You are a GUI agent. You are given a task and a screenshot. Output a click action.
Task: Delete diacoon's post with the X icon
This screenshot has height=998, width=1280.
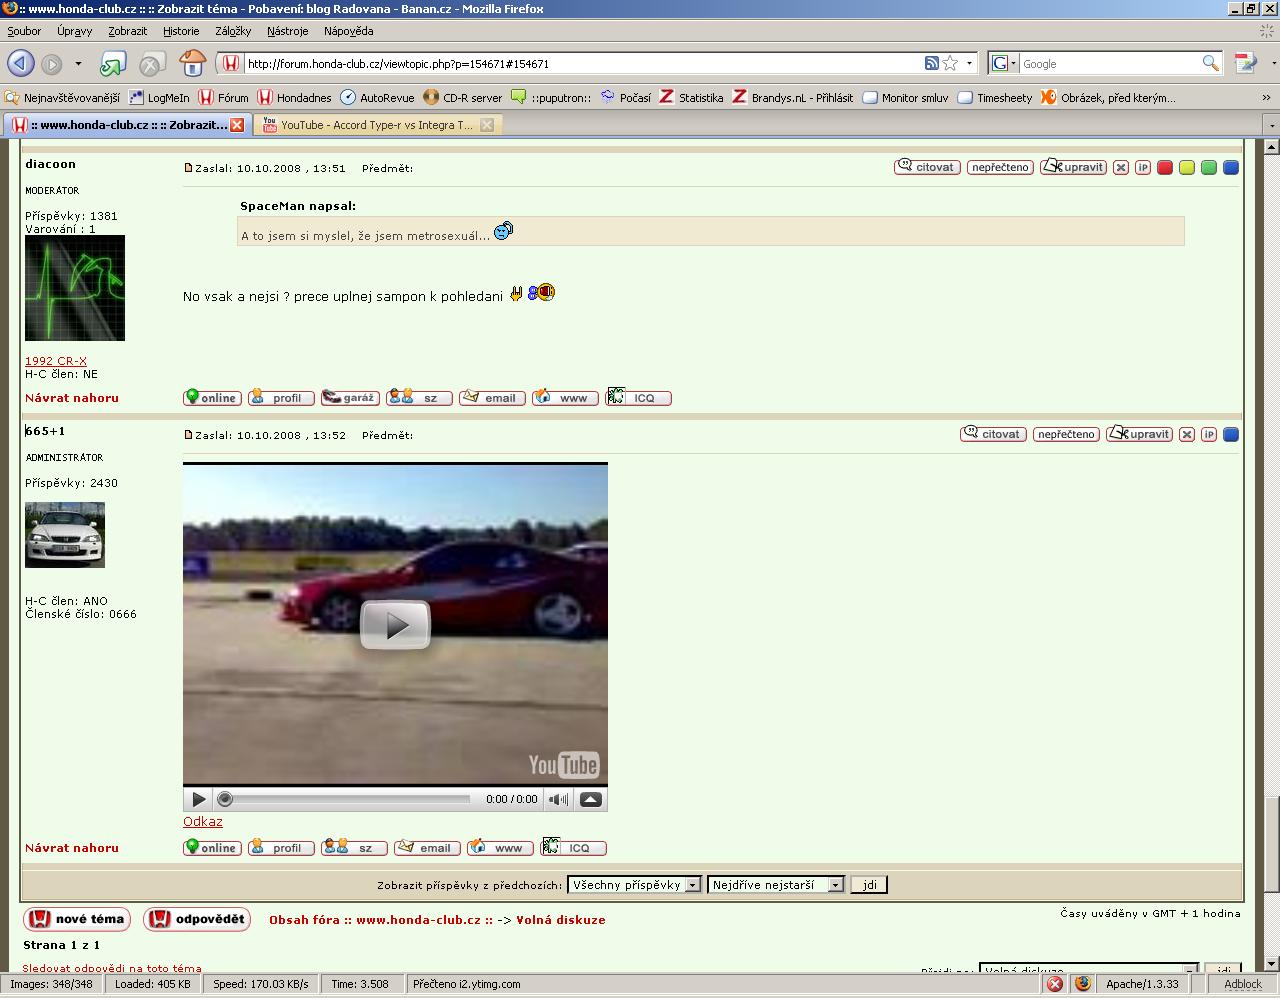1121,168
